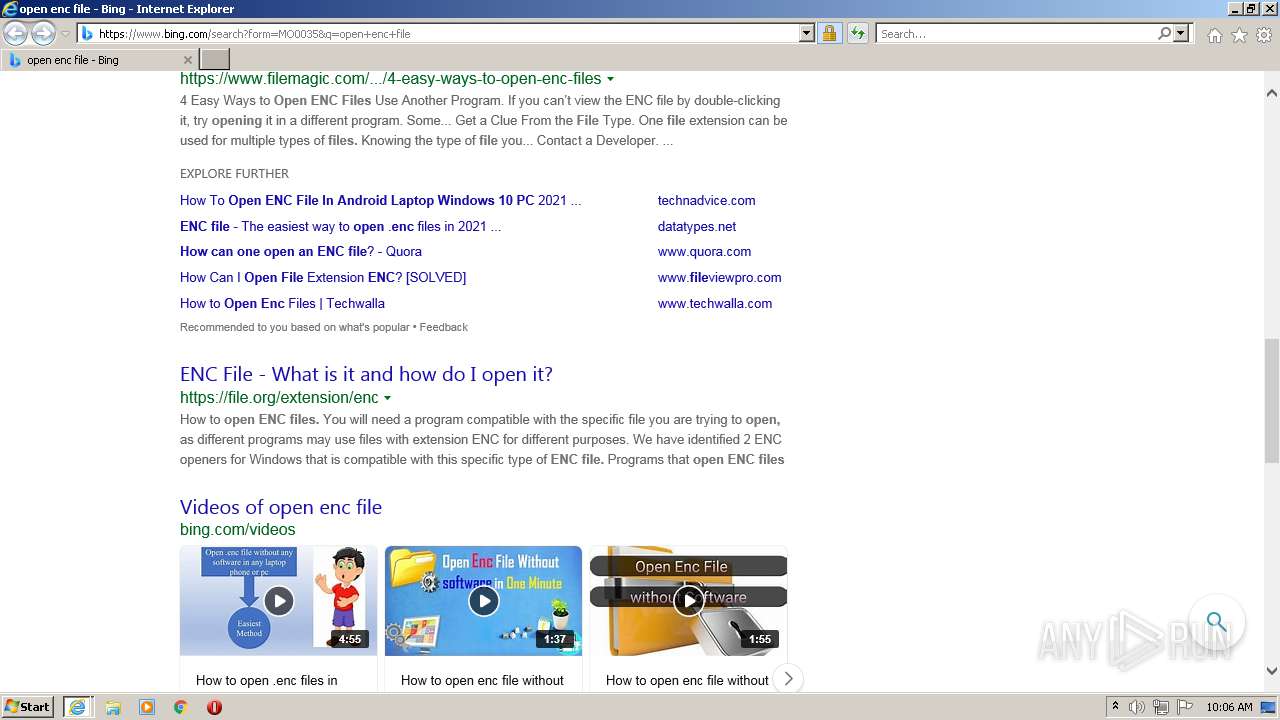This screenshot has height=720, width=1280.
Task: Click the Action Center flag icon
Action: pyautogui.click(x=1185, y=707)
